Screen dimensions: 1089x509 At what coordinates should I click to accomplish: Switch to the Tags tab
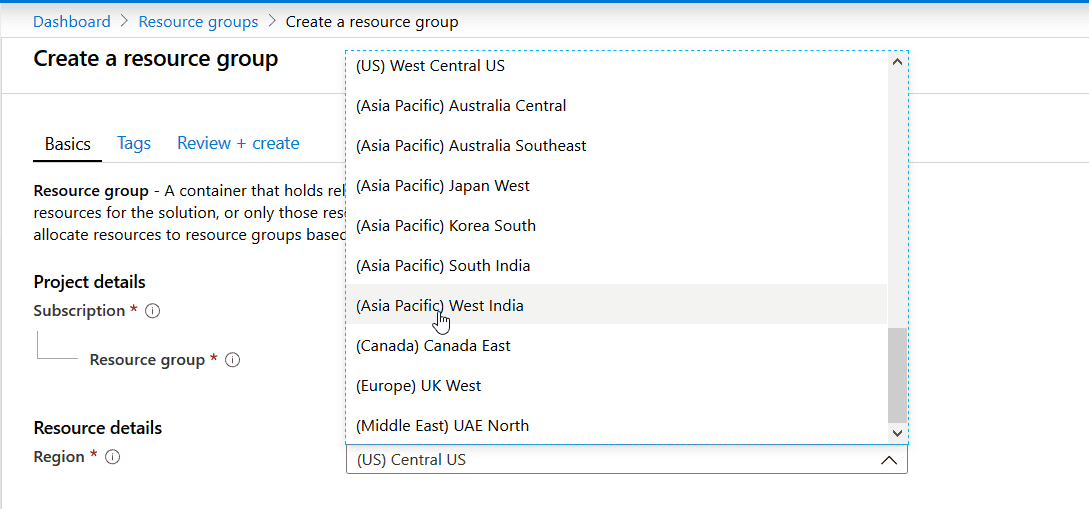click(134, 144)
